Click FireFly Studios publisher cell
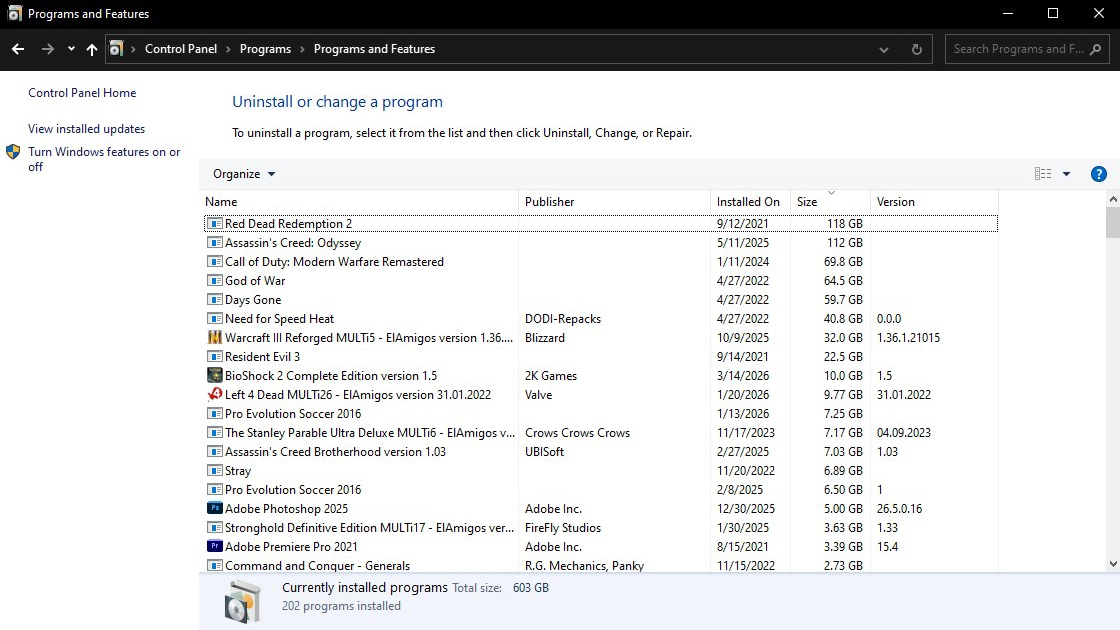The height and width of the screenshot is (630, 1120). click(x=563, y=527)
